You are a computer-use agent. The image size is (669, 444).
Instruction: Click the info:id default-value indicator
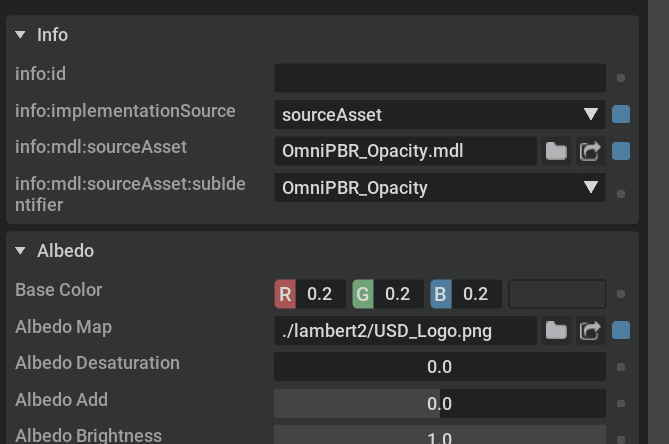[x=621, y=78]
